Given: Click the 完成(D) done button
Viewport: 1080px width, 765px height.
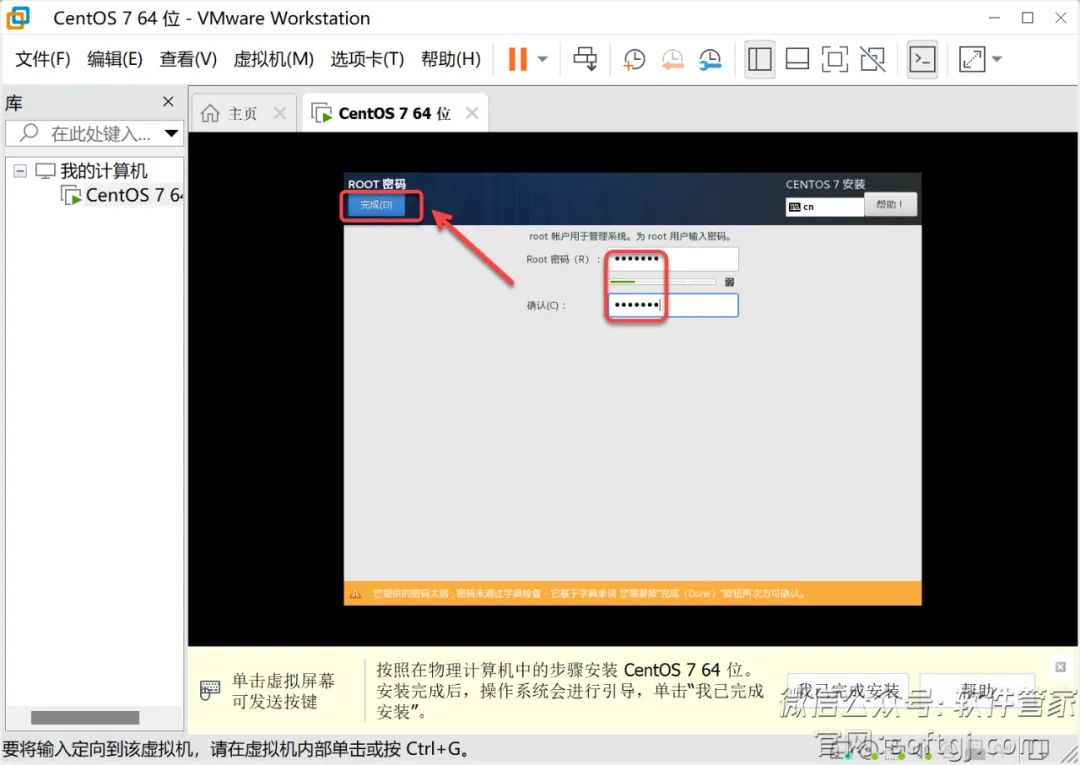Looking at the screenshot, I should [376, 205].
